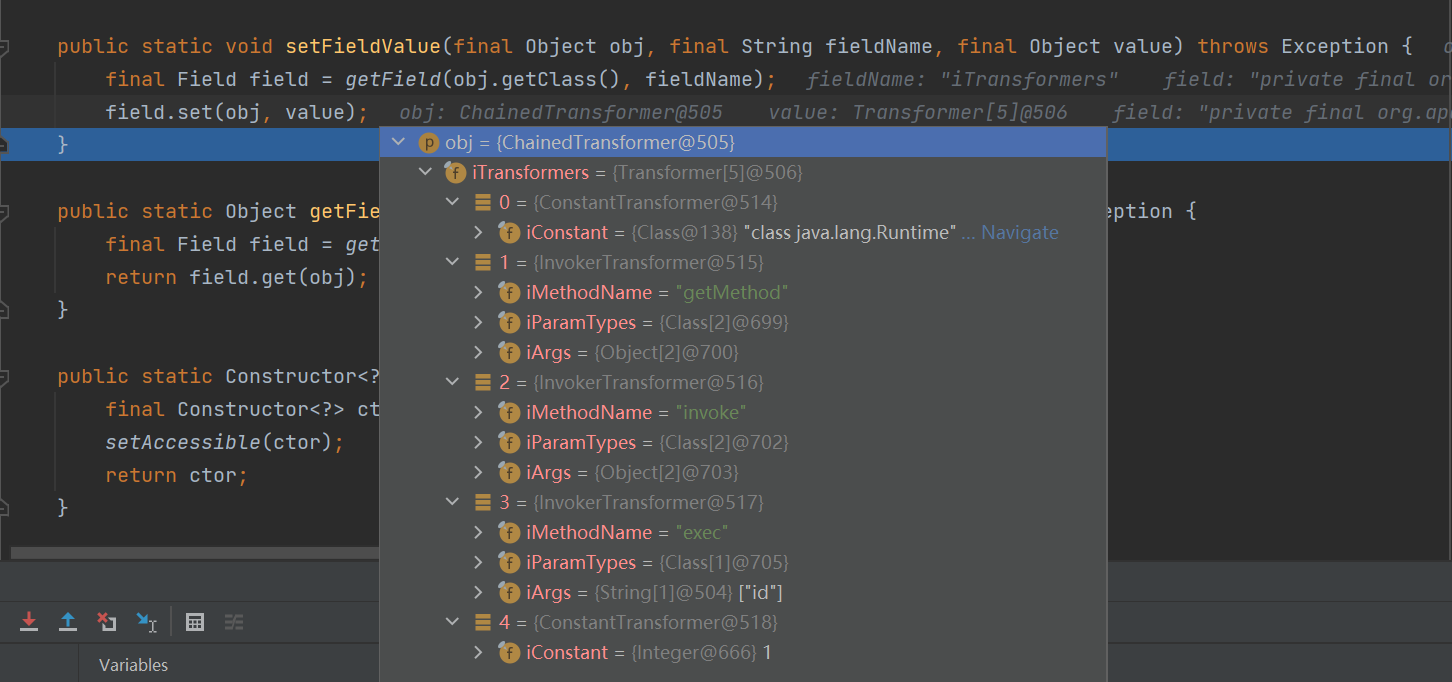Click the Run to Cursor icon

[x=146, y=622]
